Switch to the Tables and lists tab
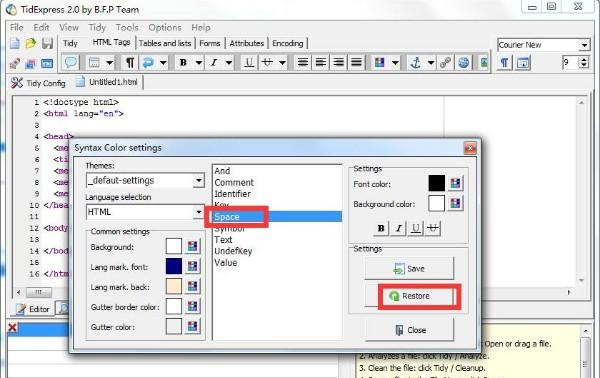Viewport: 600px width, 378px height. [165, 43]
